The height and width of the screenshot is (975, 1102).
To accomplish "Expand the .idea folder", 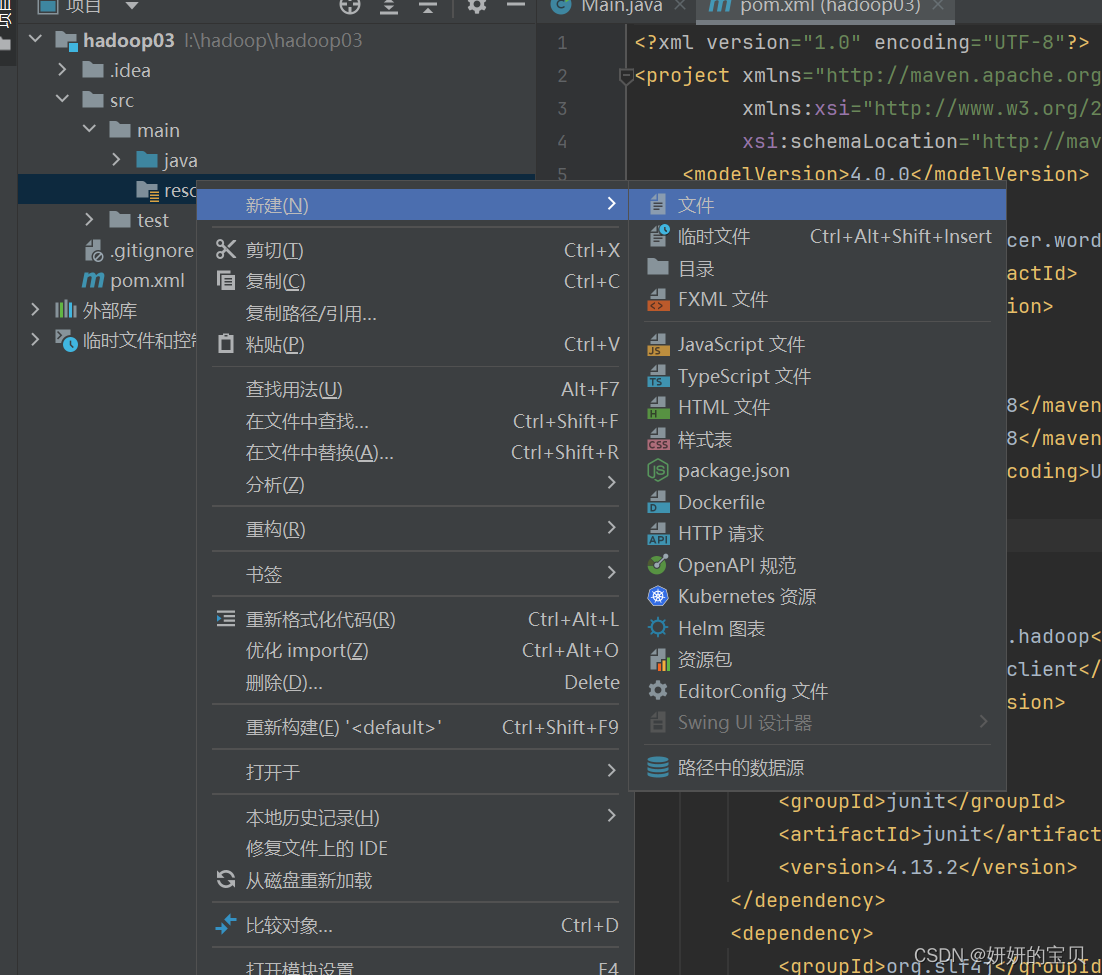I will [63, 70].
